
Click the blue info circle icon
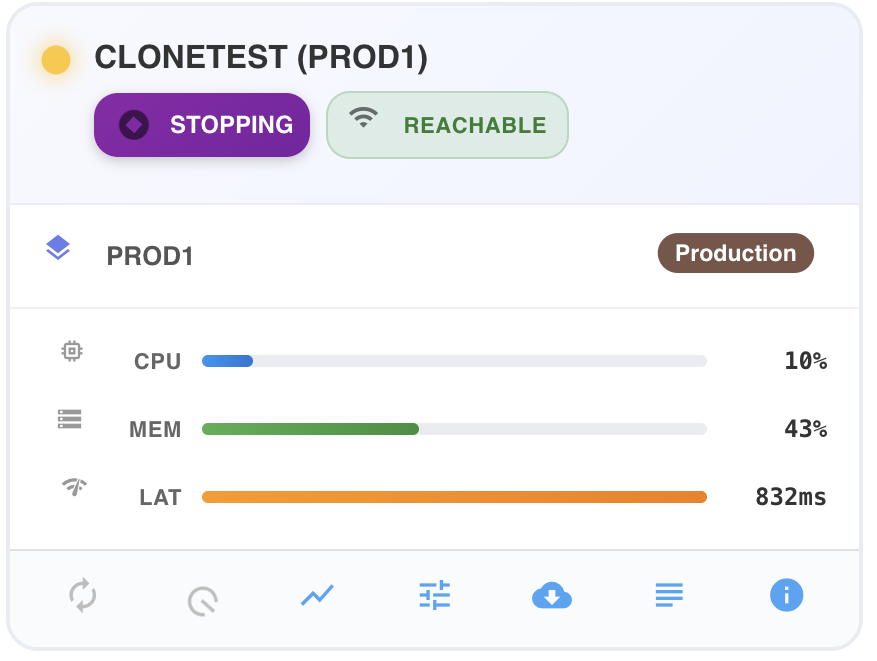coord(786,595)
